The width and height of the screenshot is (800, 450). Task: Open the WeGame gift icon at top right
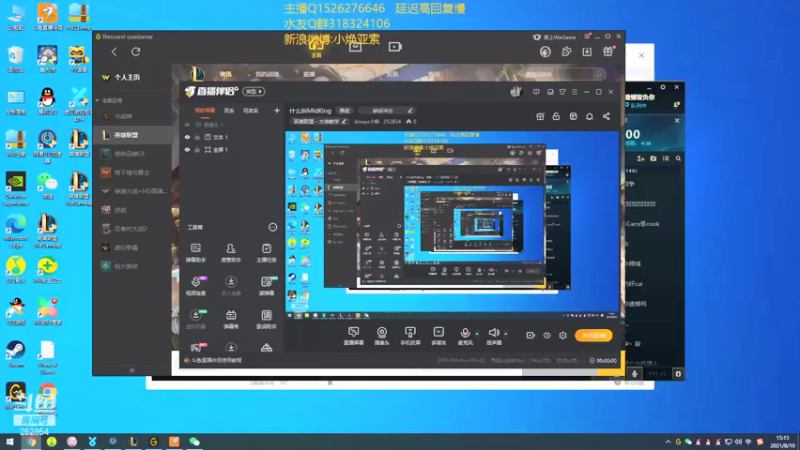608,51
